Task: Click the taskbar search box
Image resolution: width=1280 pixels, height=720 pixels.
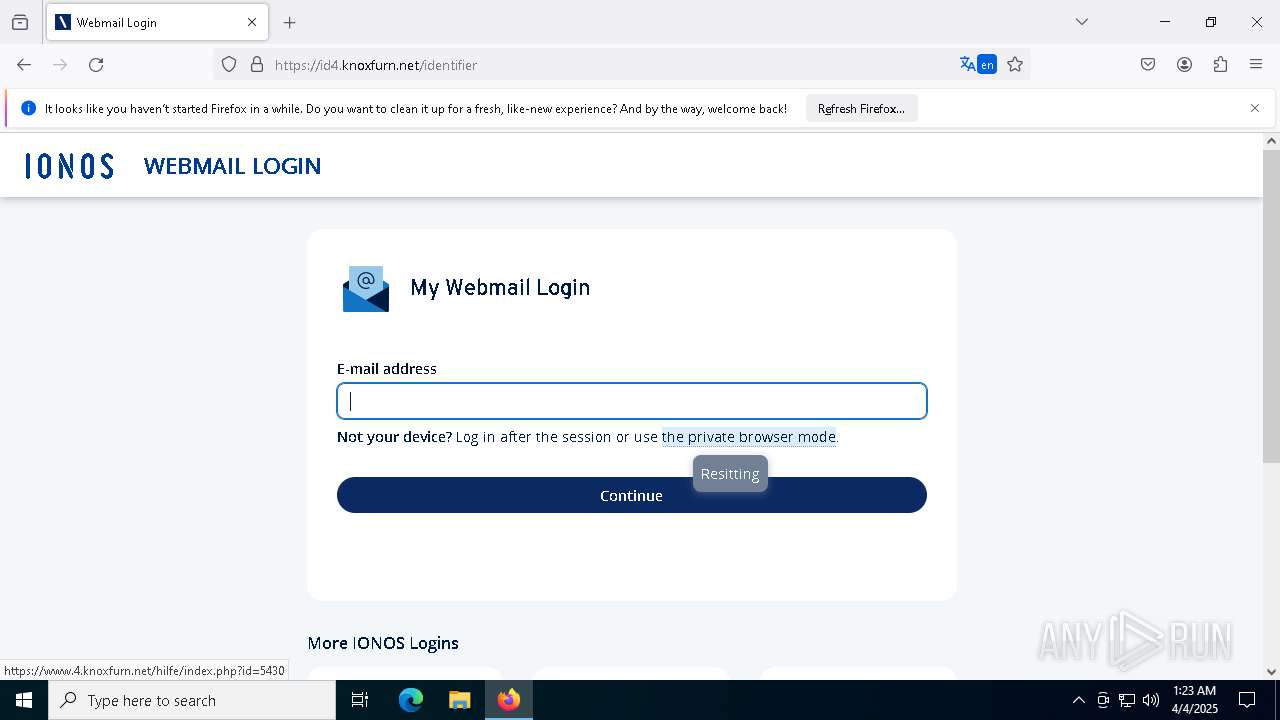Action: (x=192, y=700)
